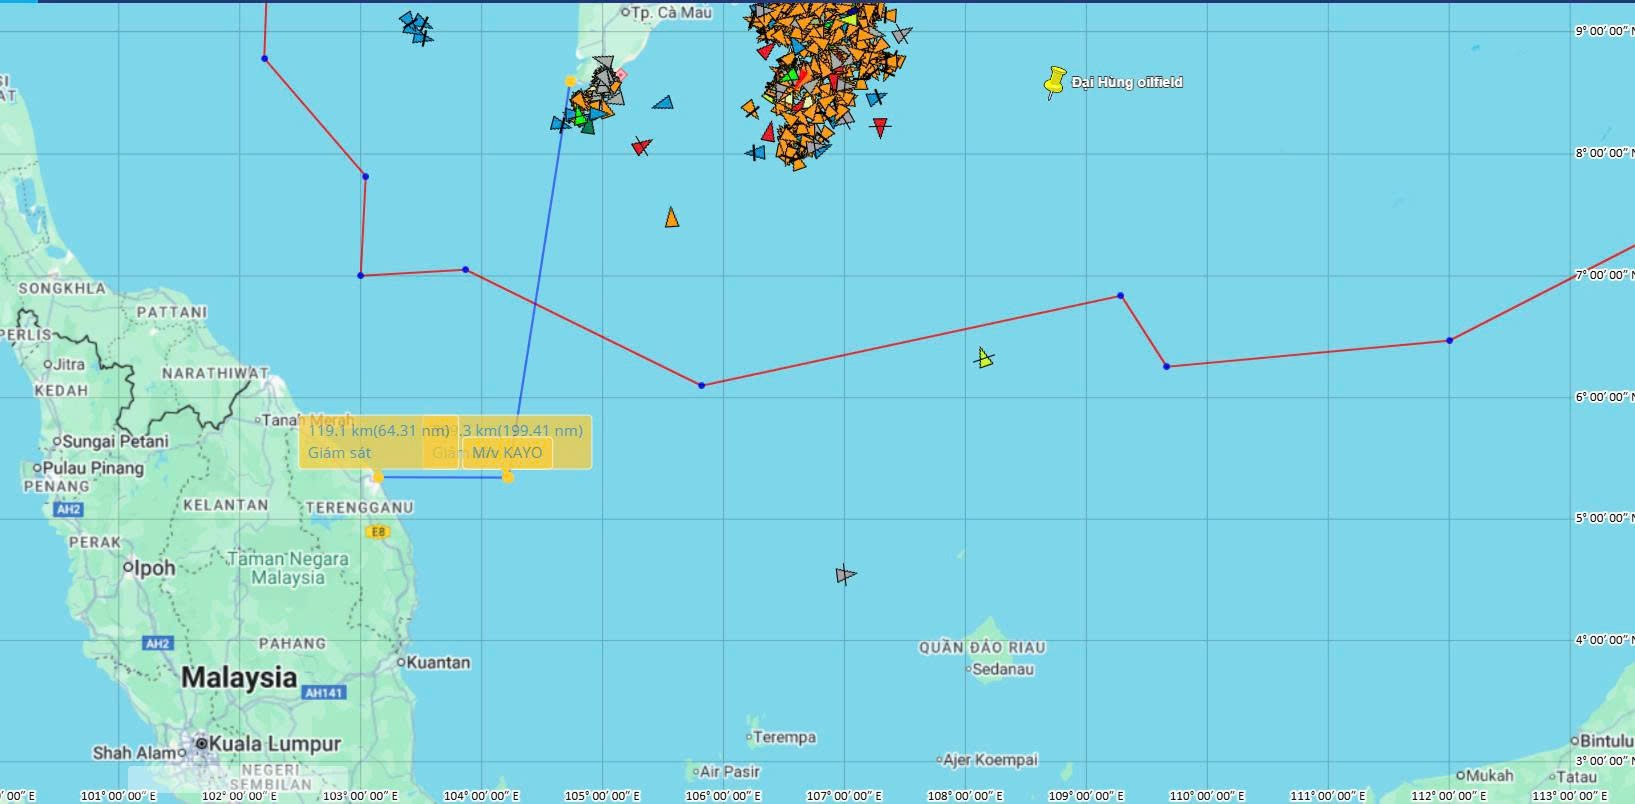This screenshot has width=1635, height=804.
Task: Click the boundary vertex near 106°E, 6°N
Action: tap(701, 385)
